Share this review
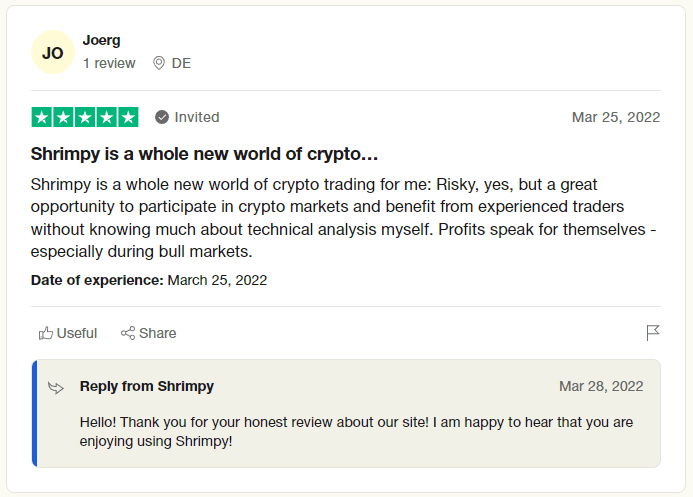This screenshot has width=693, height=497. pos(148,333)
